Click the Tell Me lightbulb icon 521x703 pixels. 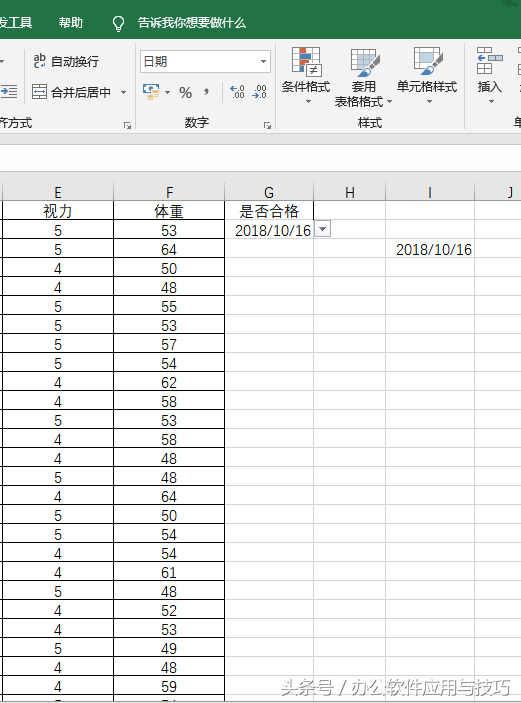[x=118, y=23]
